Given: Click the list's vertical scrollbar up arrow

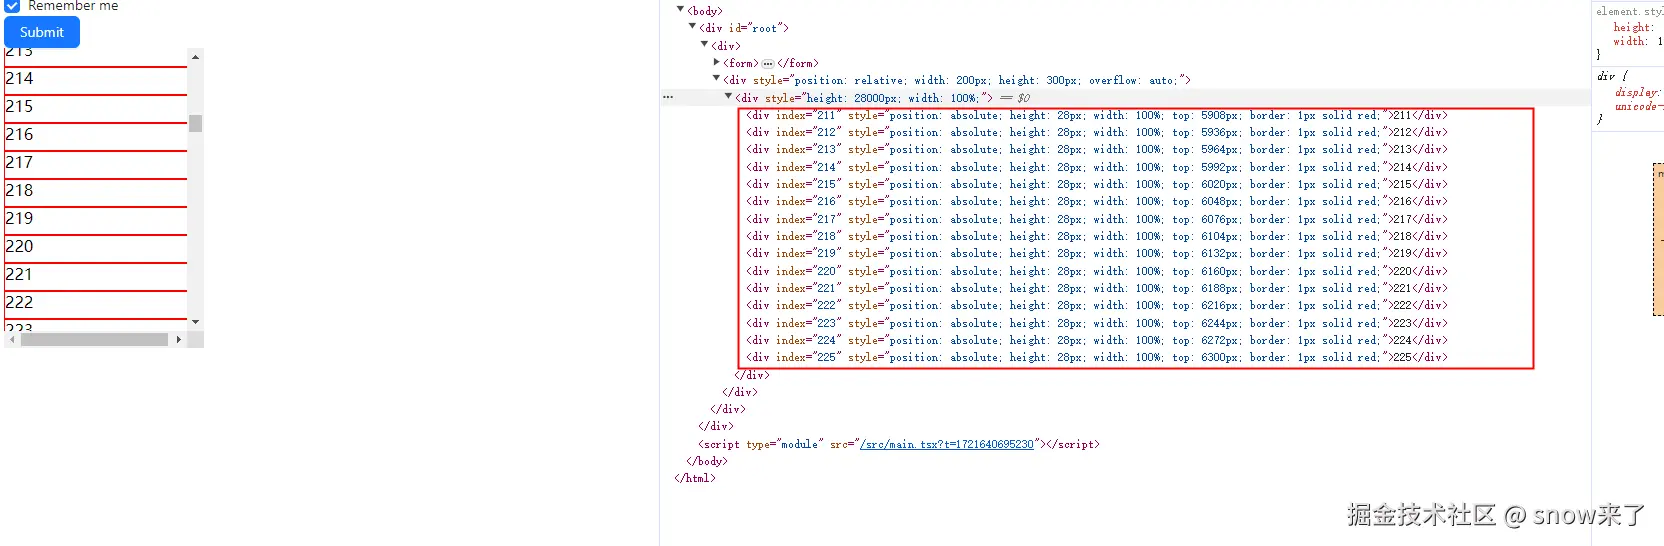Looking at the screenshot, I should pyautogui.click(x=195, y=57).
